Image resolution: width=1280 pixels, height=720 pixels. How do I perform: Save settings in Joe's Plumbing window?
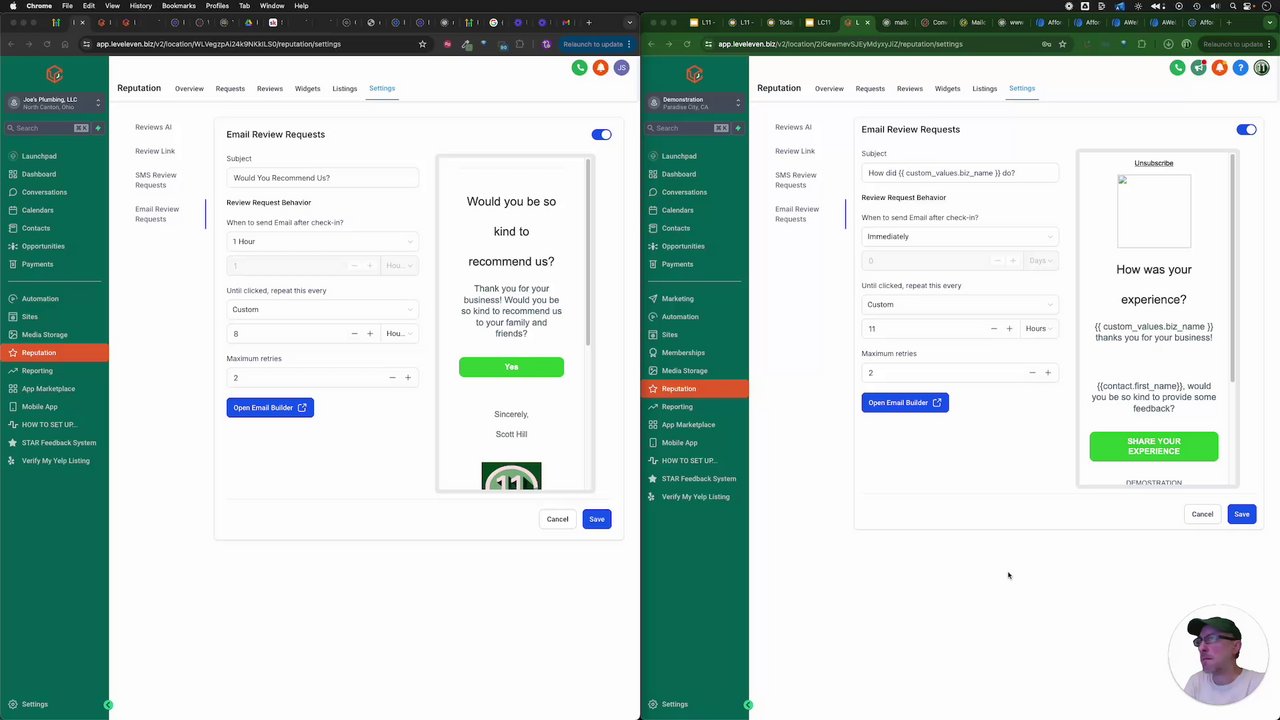[x=597, y=519]
